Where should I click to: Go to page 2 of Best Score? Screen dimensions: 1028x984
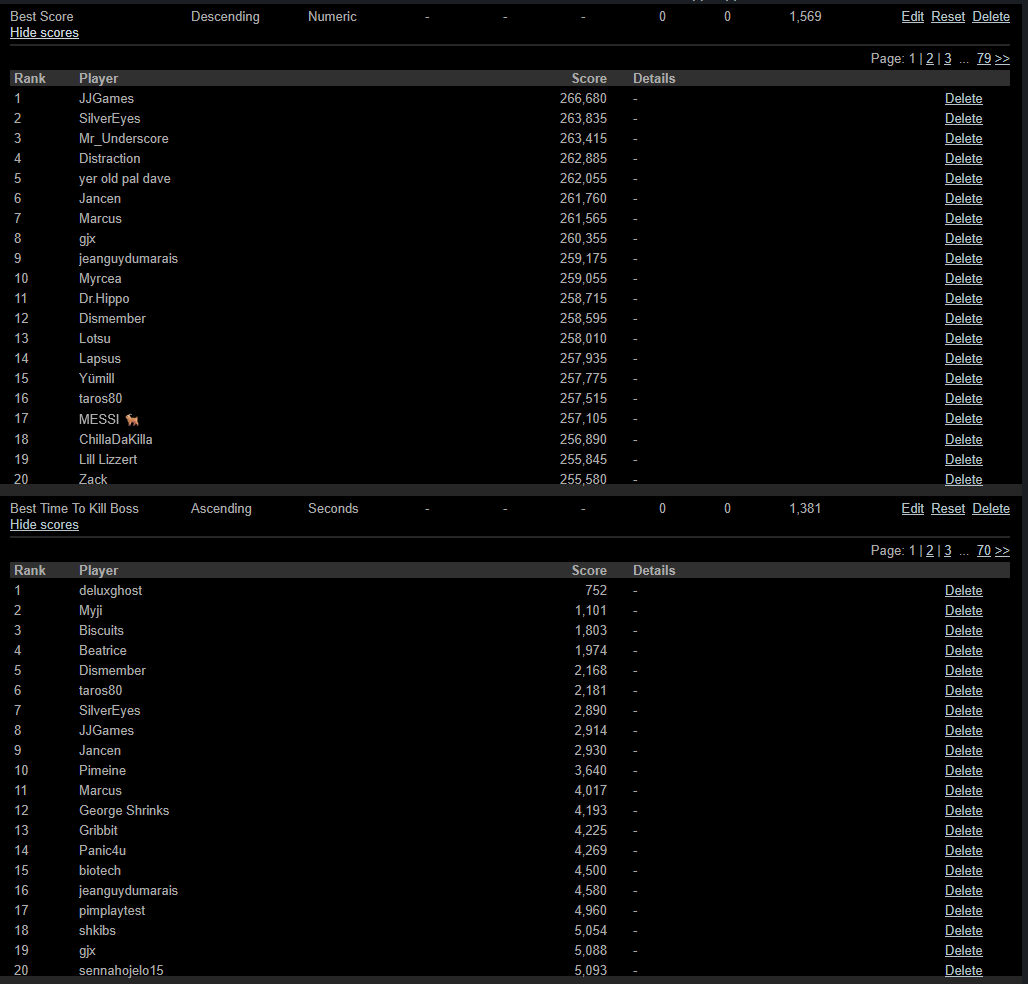[929, 59]
